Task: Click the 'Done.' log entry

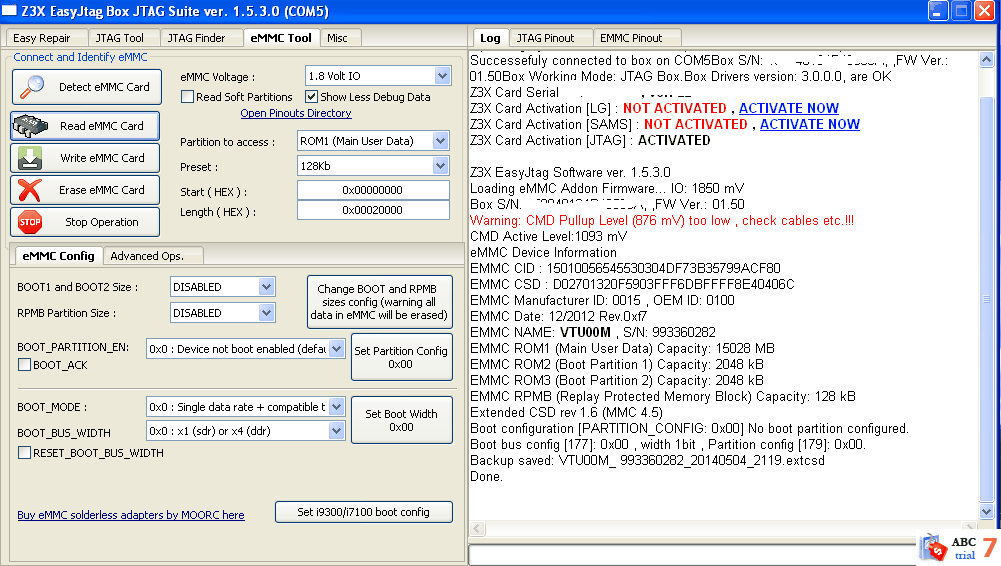Action: pyautogui.click(x=486, y=477)
